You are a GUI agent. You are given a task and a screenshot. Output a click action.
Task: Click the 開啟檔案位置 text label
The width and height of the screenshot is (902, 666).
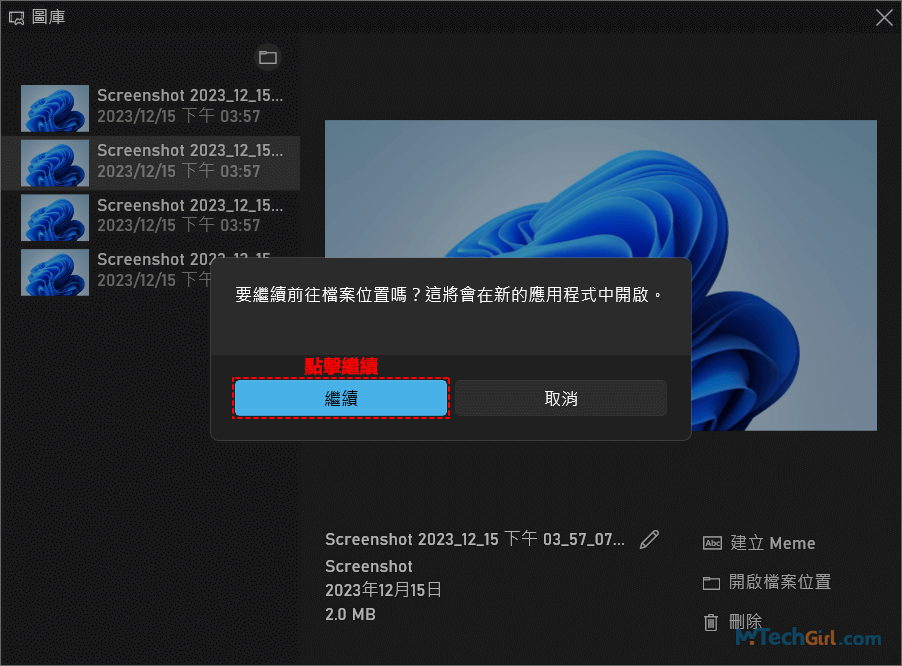pos(780,583)
